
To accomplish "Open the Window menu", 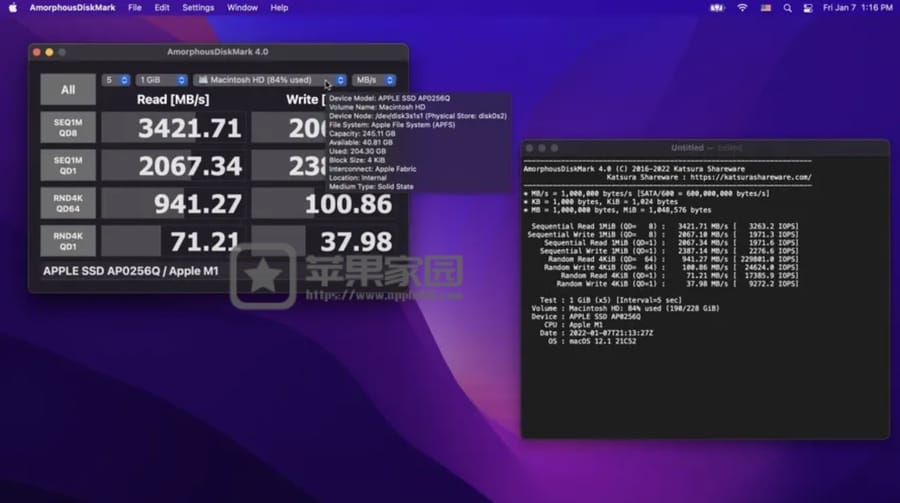I will coord(242,7).
